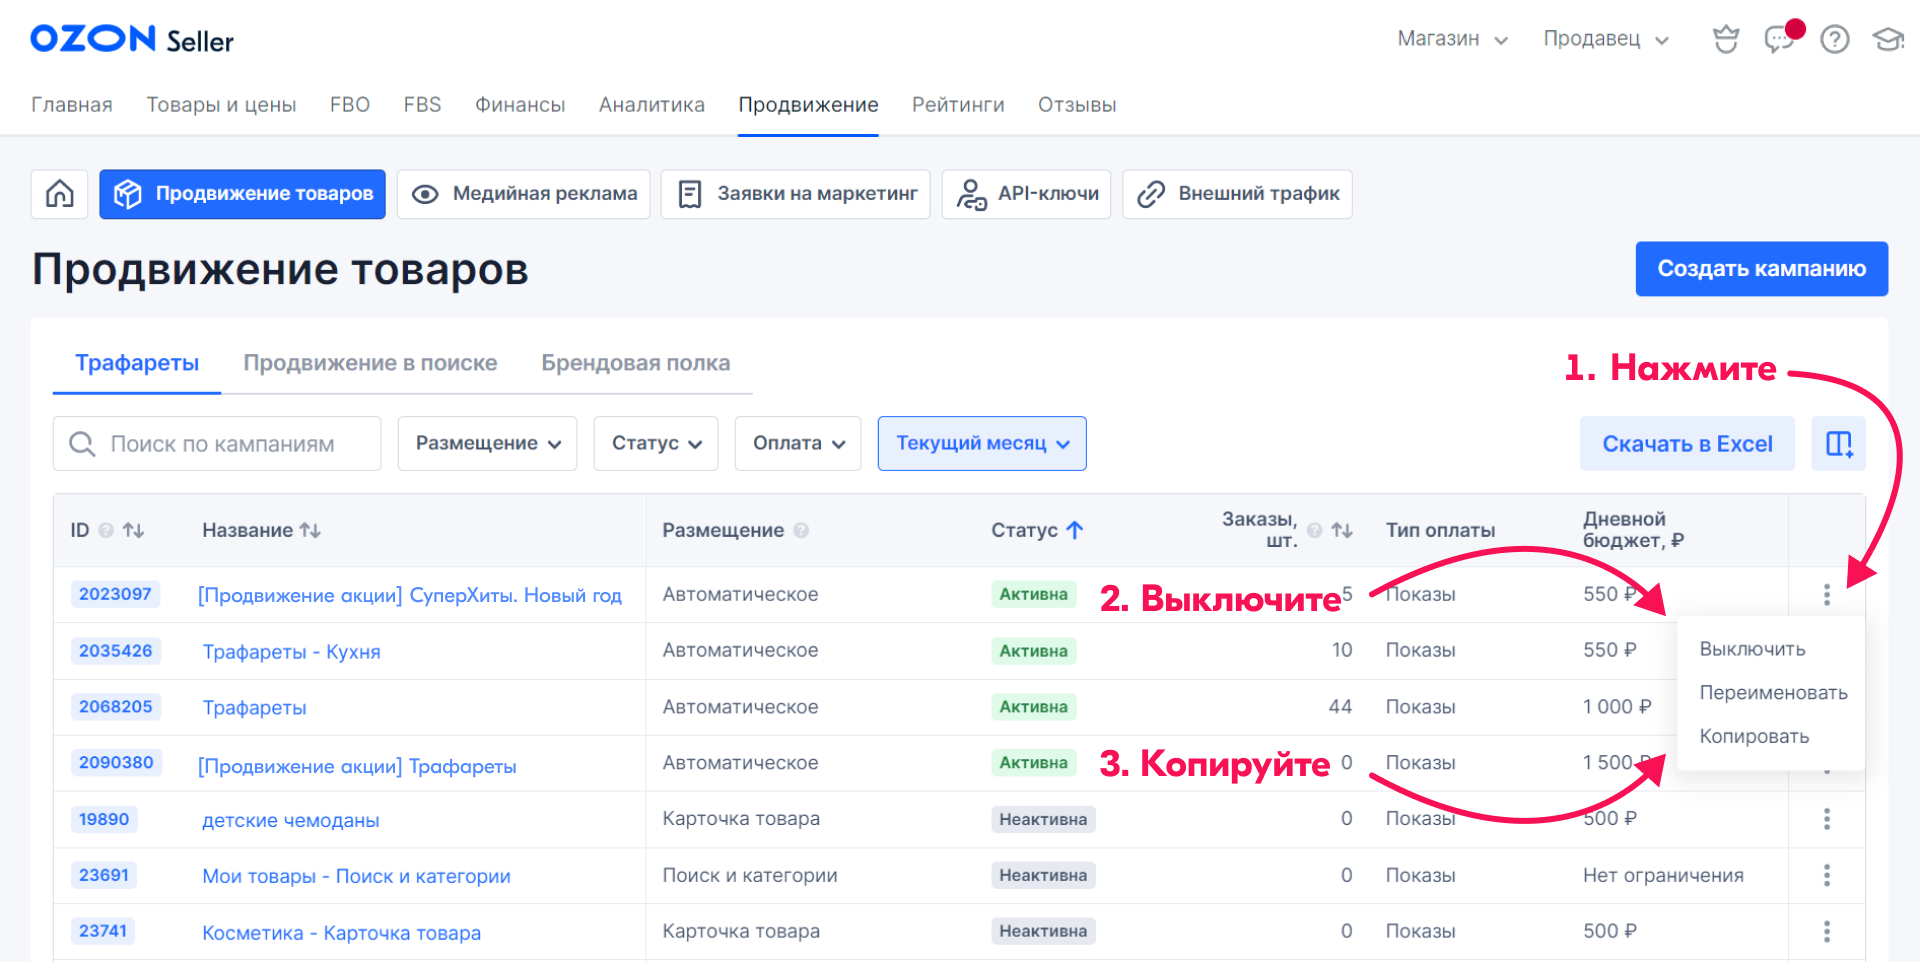
Task: Click Нет ограничения budget cell
Action: point(1663,876)
